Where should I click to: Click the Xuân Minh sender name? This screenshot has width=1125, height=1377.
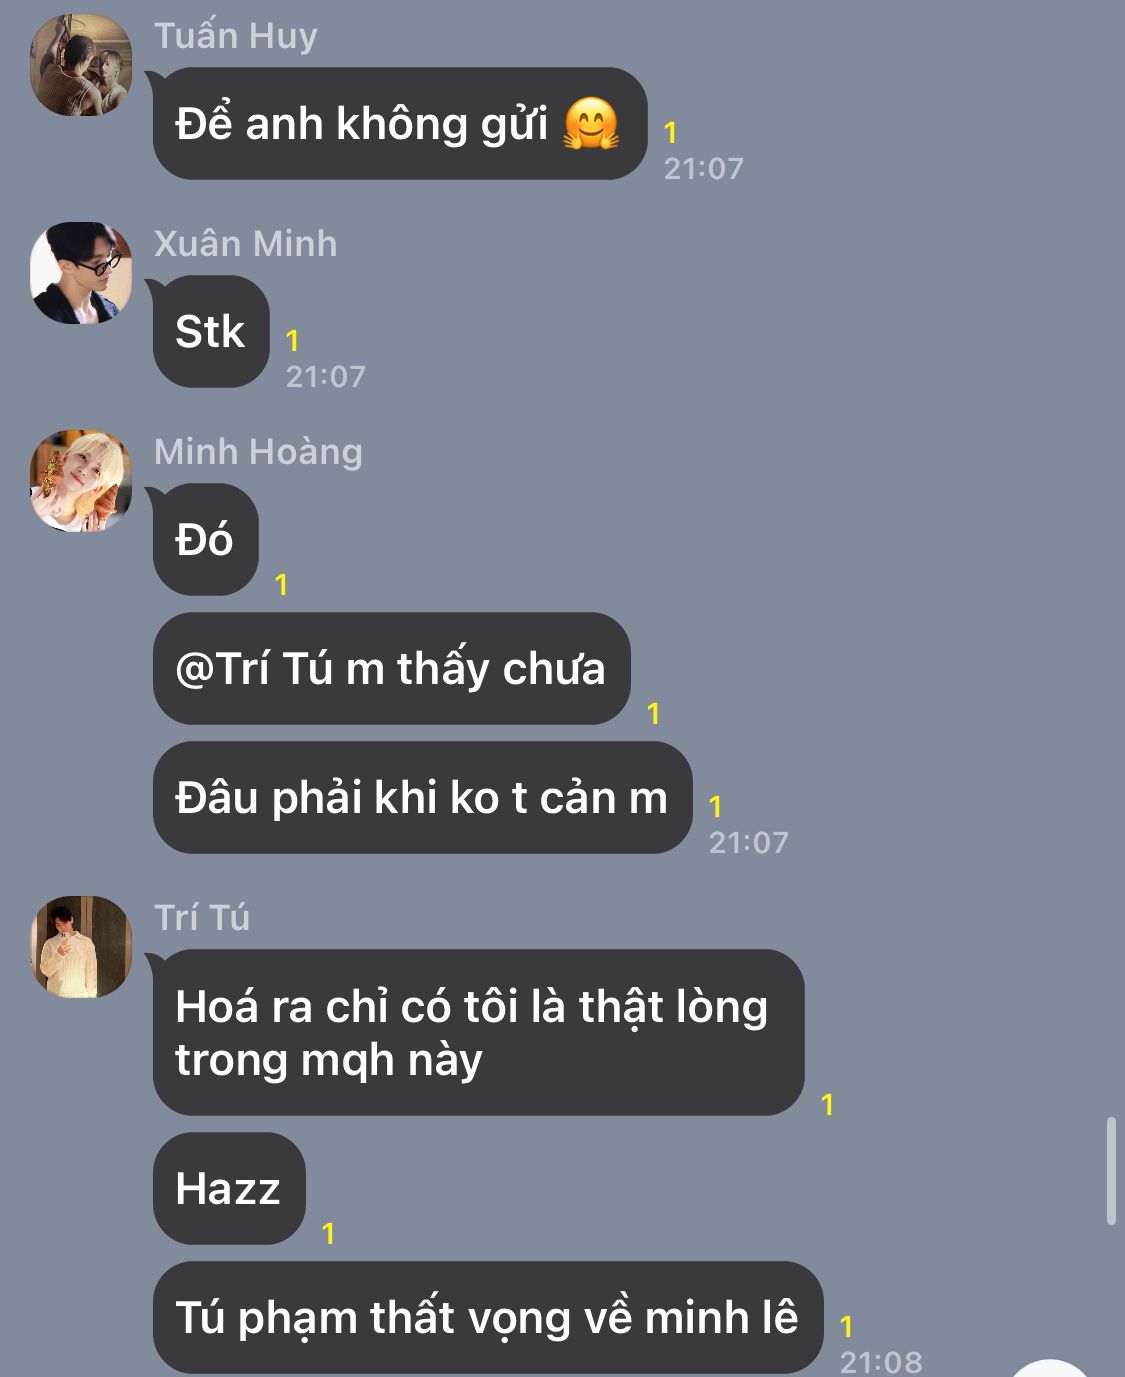(246, 244)
